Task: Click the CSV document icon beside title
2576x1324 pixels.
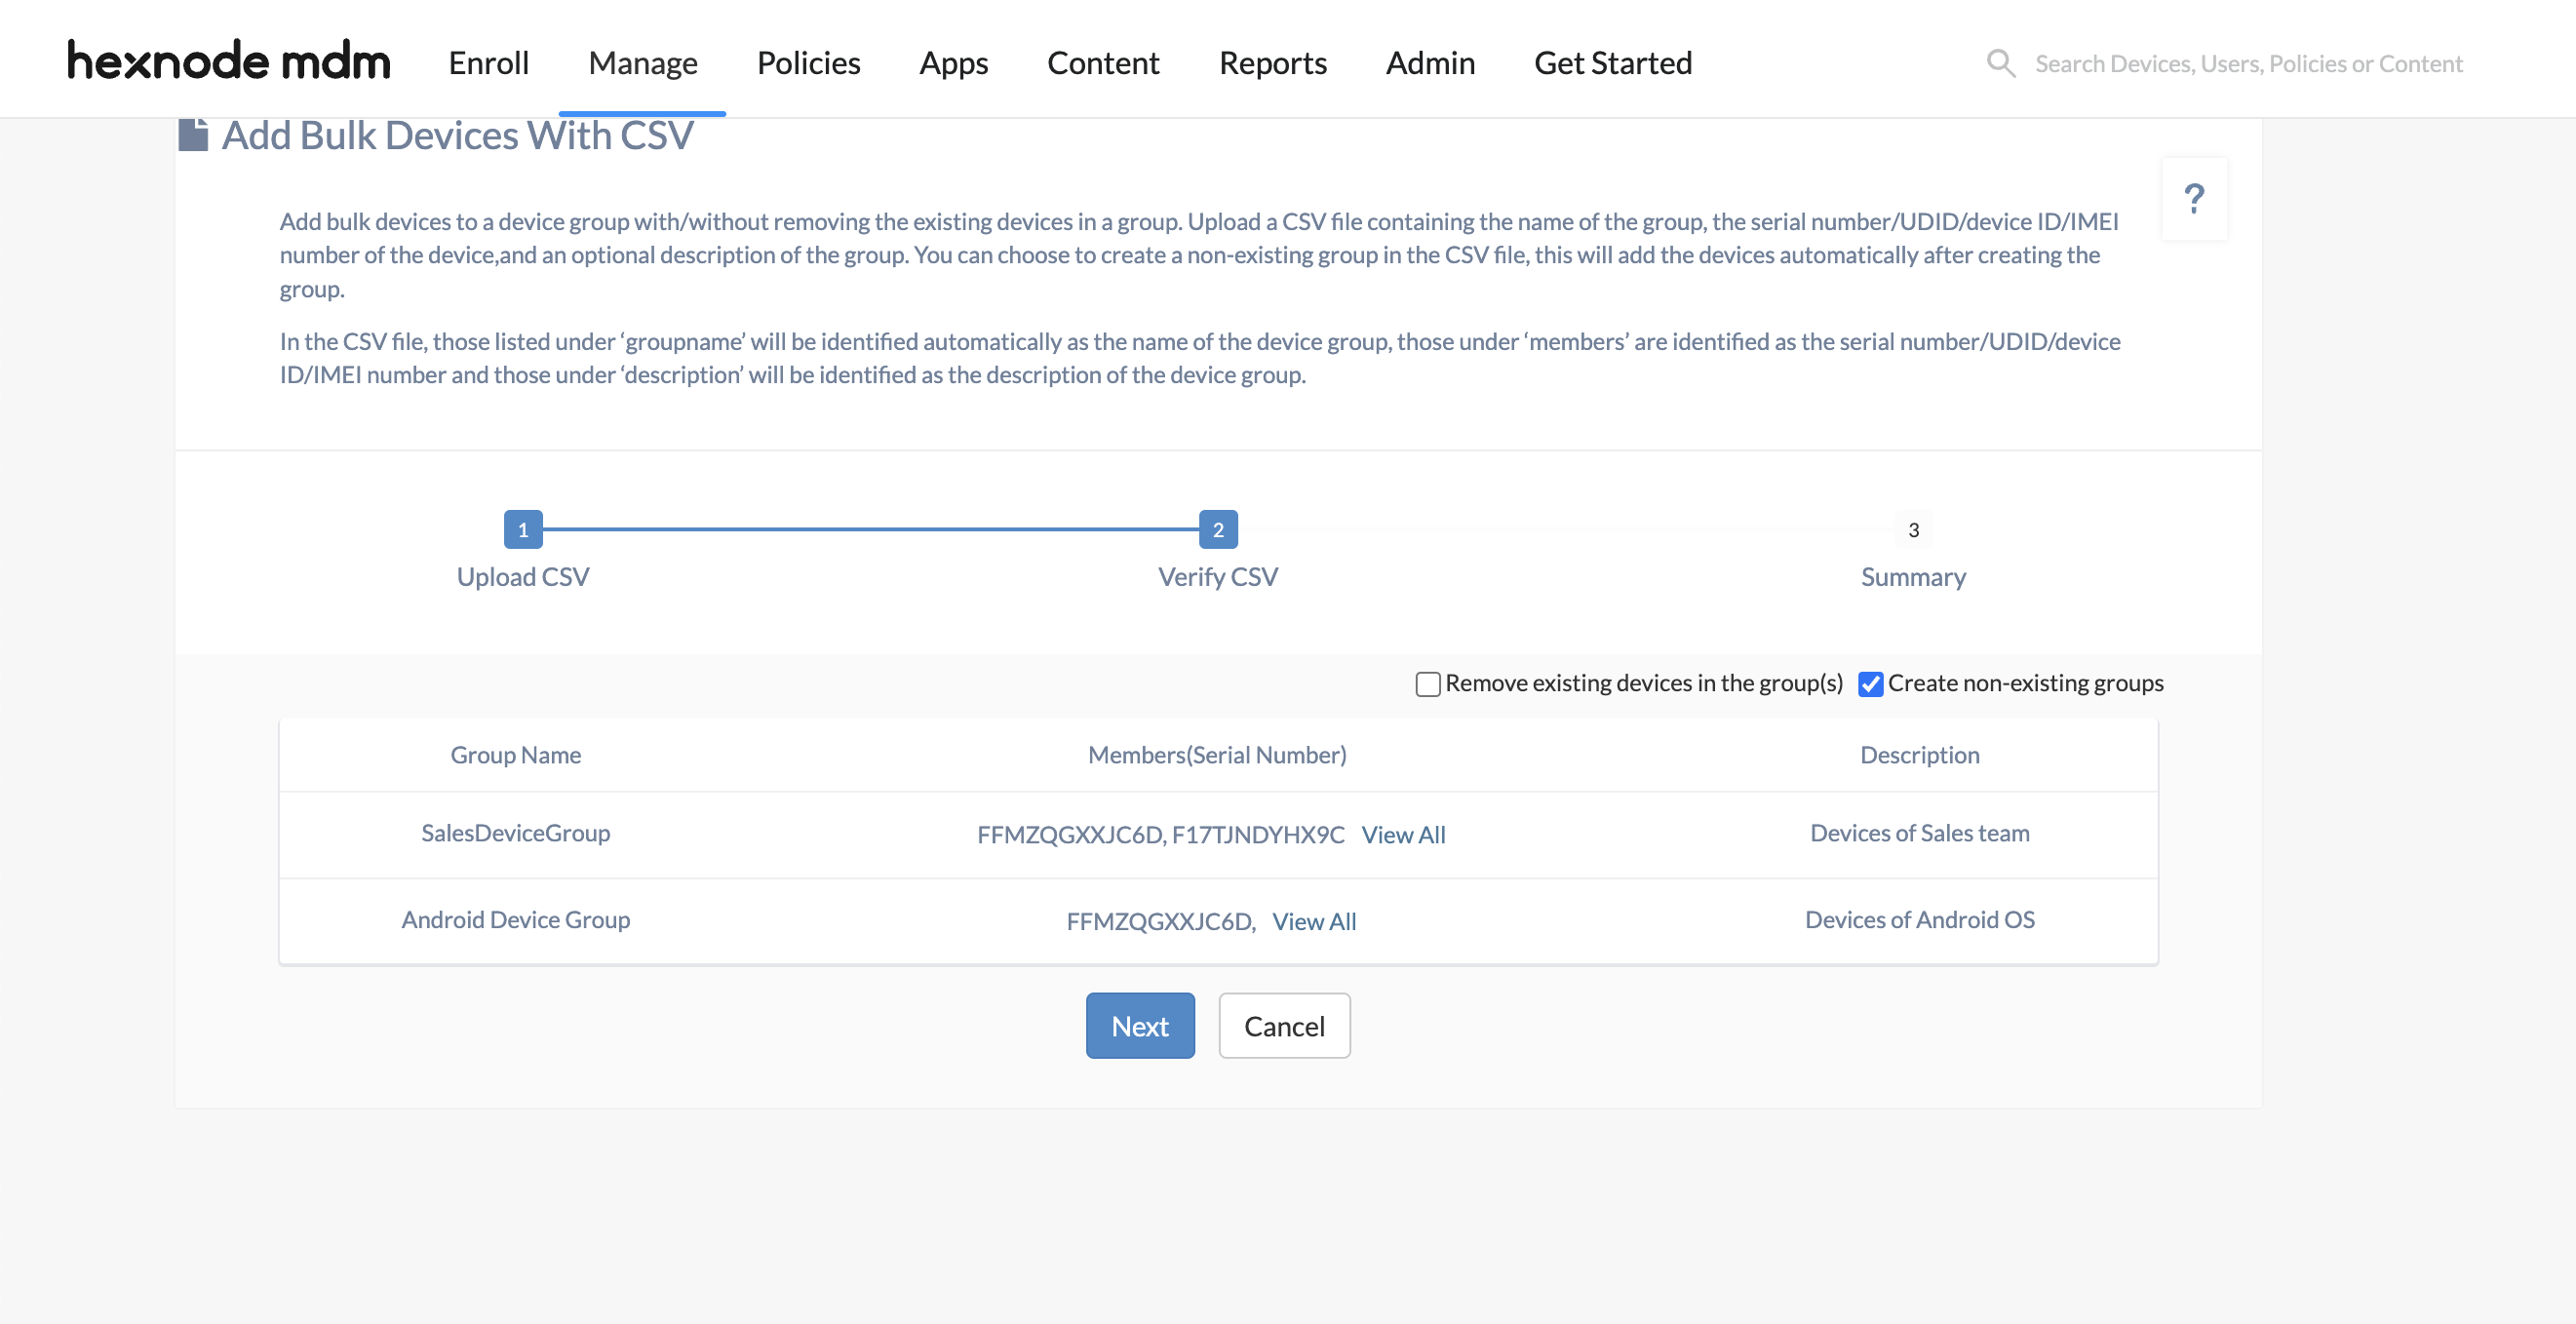Action: (193, 135)
